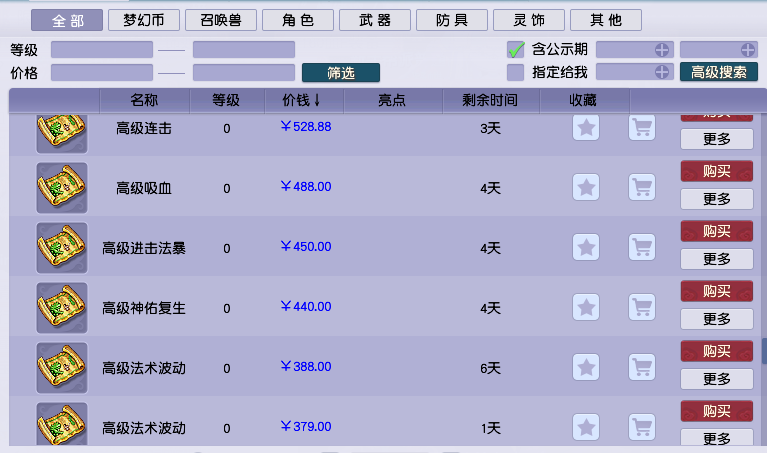Select the ¥528.88 price text
This screenshot has height=453, width=767.
[x=306, y=127]
